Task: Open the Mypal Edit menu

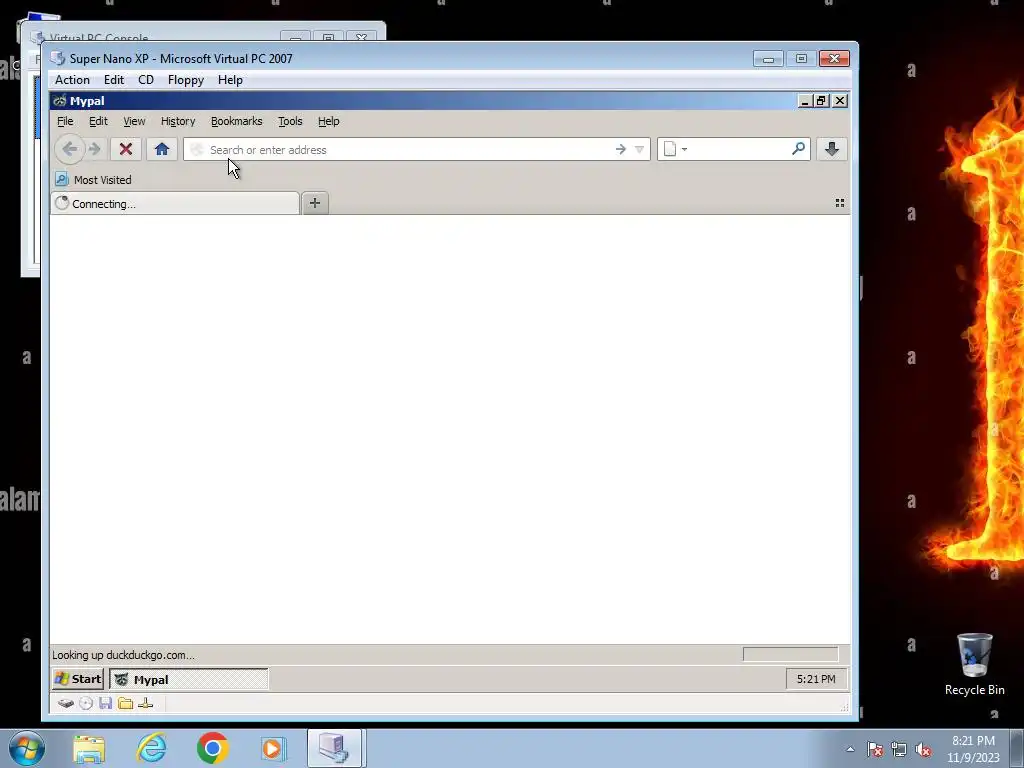Action: point(98,121)
